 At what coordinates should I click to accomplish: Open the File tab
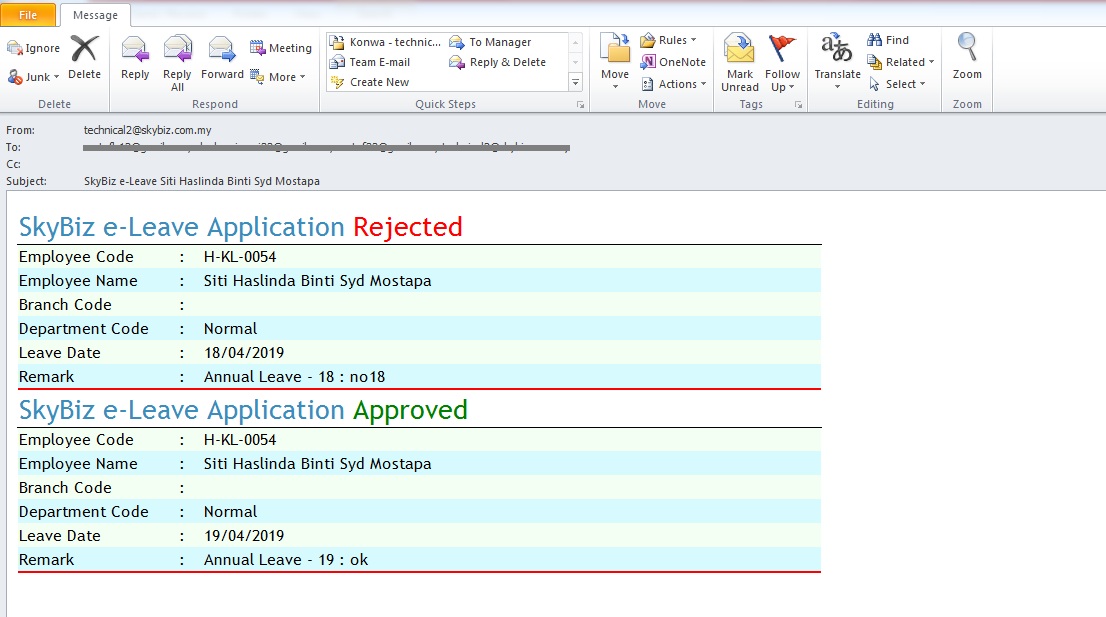[x=28, y=15]
